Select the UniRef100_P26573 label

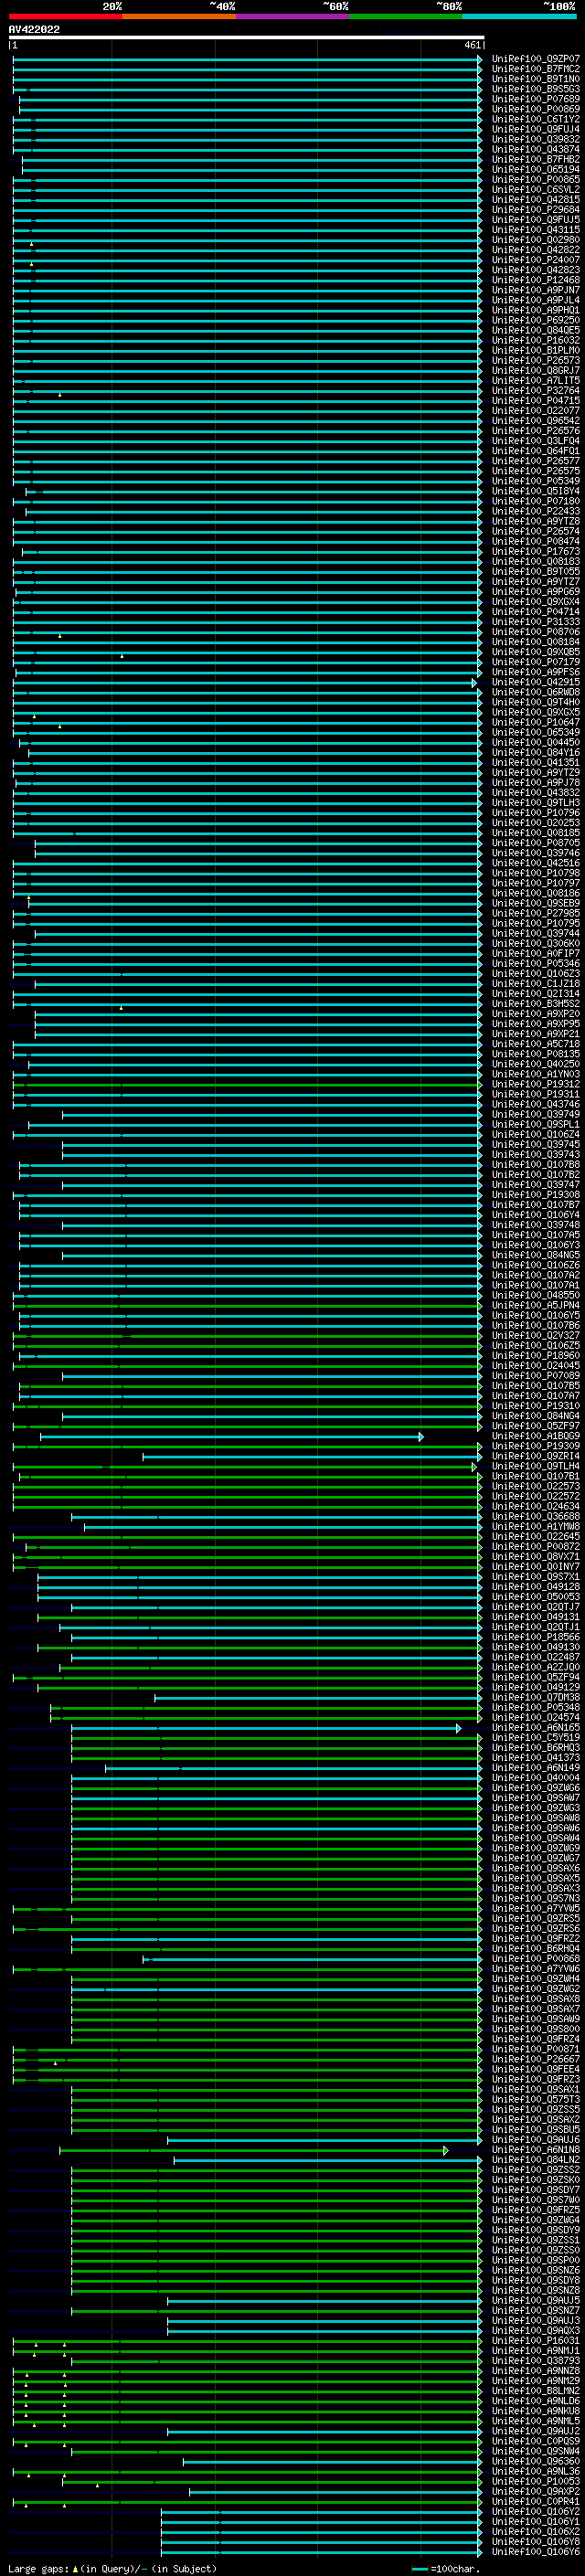pyautogui.click(x=535, y=360)
